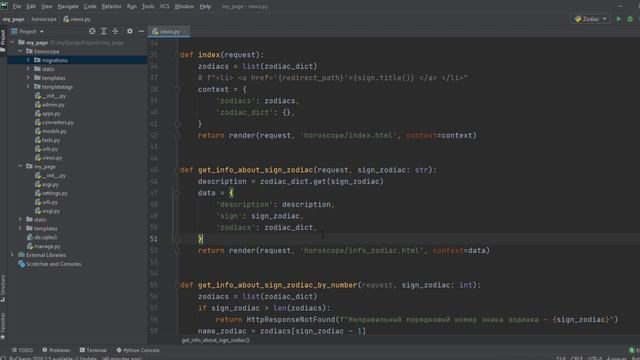Open the Navigate menu
Image resolution: width=640 pixels, height=360 pixels.
point(68,7)
